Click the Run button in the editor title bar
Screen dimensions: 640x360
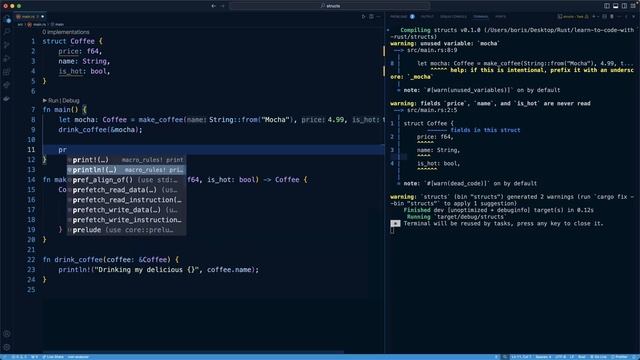pos(363,17)
